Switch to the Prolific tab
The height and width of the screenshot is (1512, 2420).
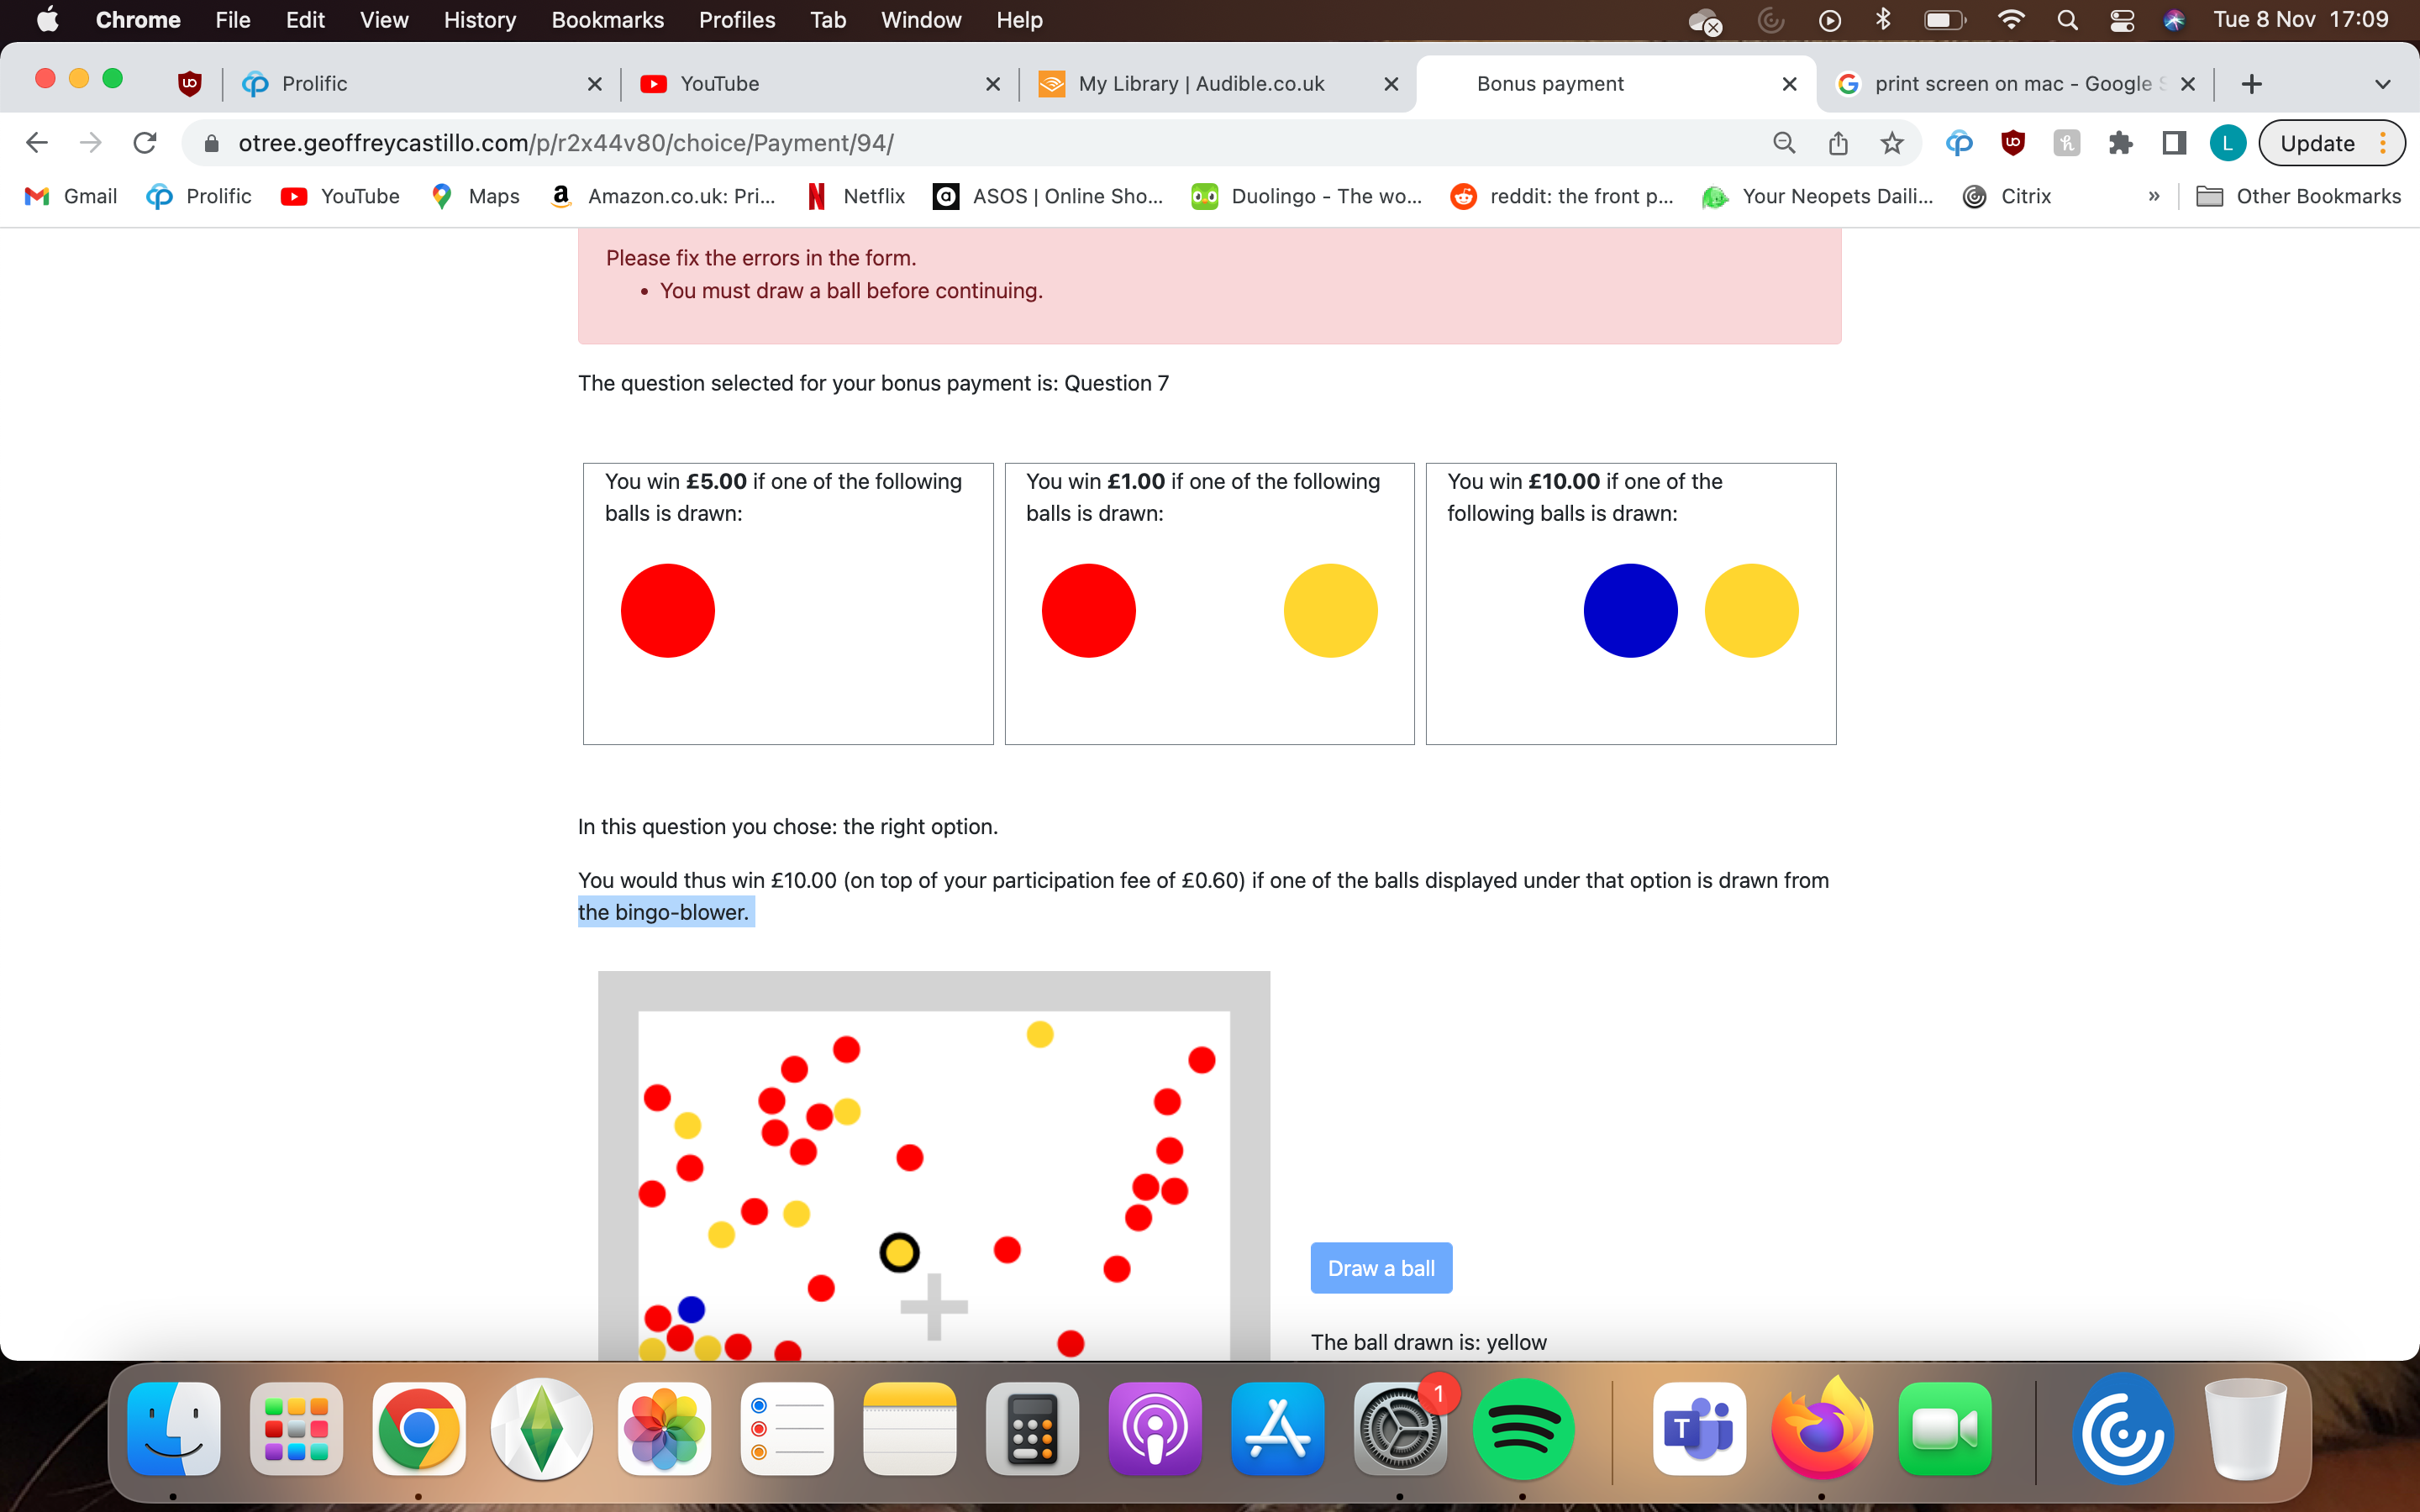click(x=421, y=84)
